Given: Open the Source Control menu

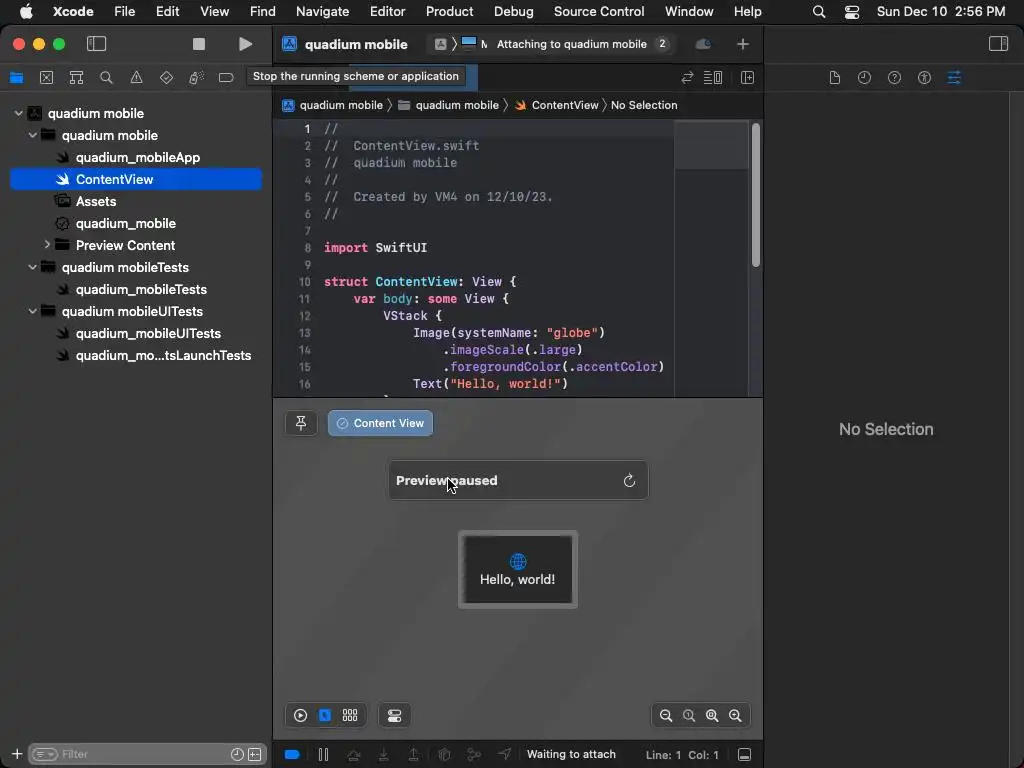Looking at the screenshot, I should click(599, 11).
